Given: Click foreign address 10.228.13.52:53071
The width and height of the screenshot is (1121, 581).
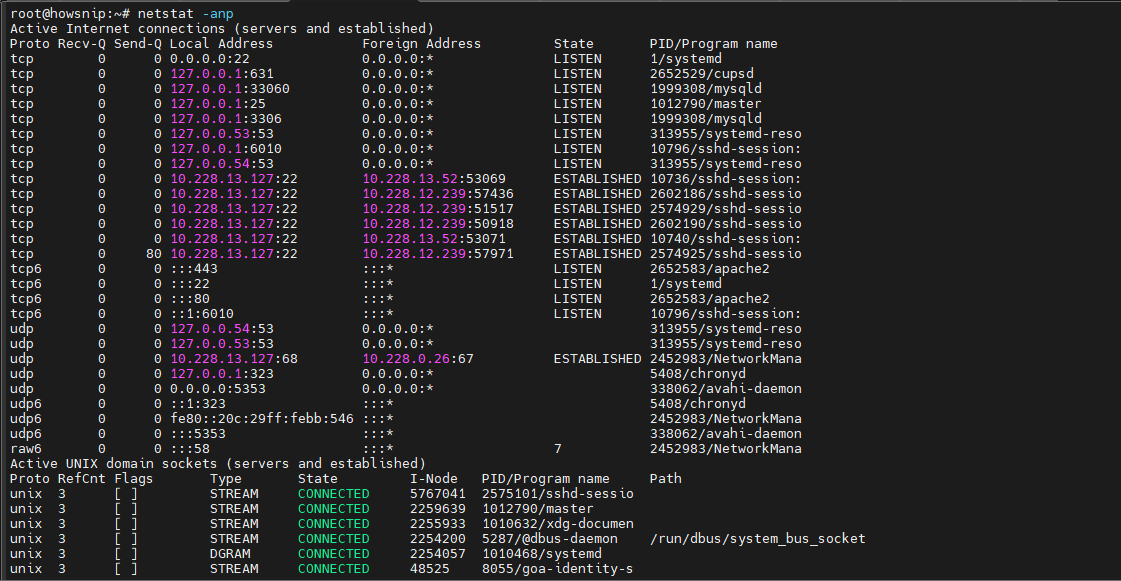Looking at the screenshot, I should pyautogui.click(x=433, y=239).
